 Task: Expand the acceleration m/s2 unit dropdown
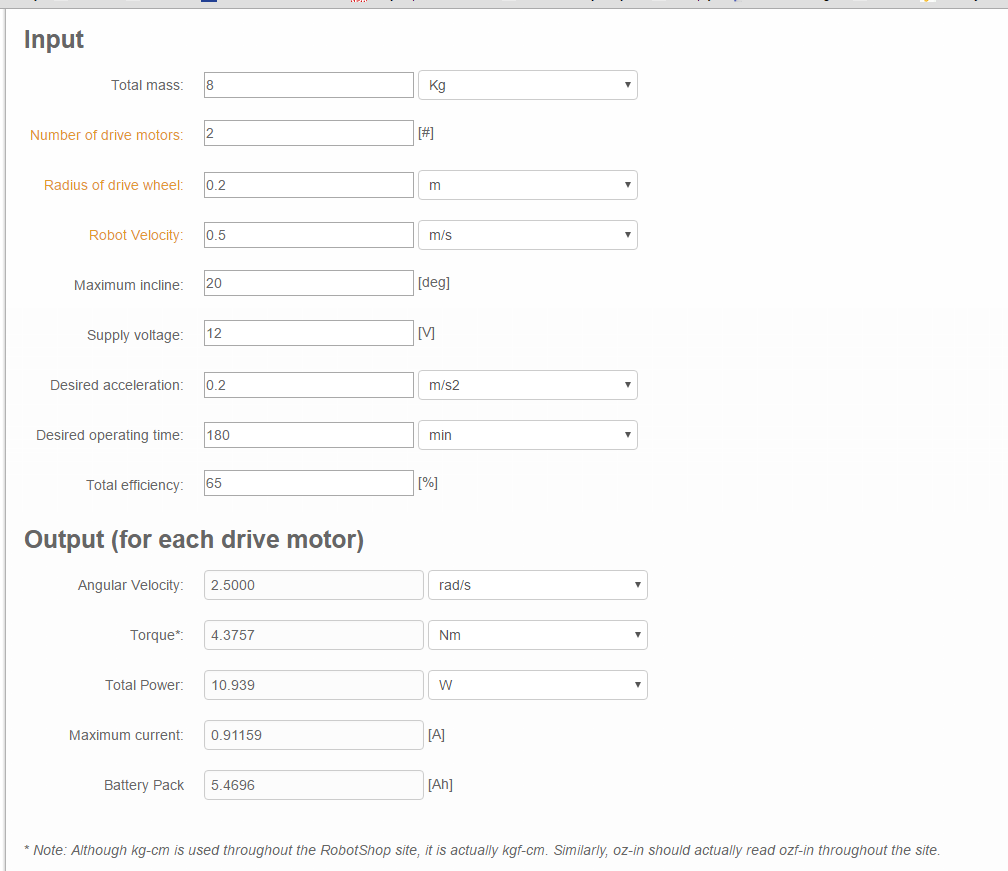527,385
